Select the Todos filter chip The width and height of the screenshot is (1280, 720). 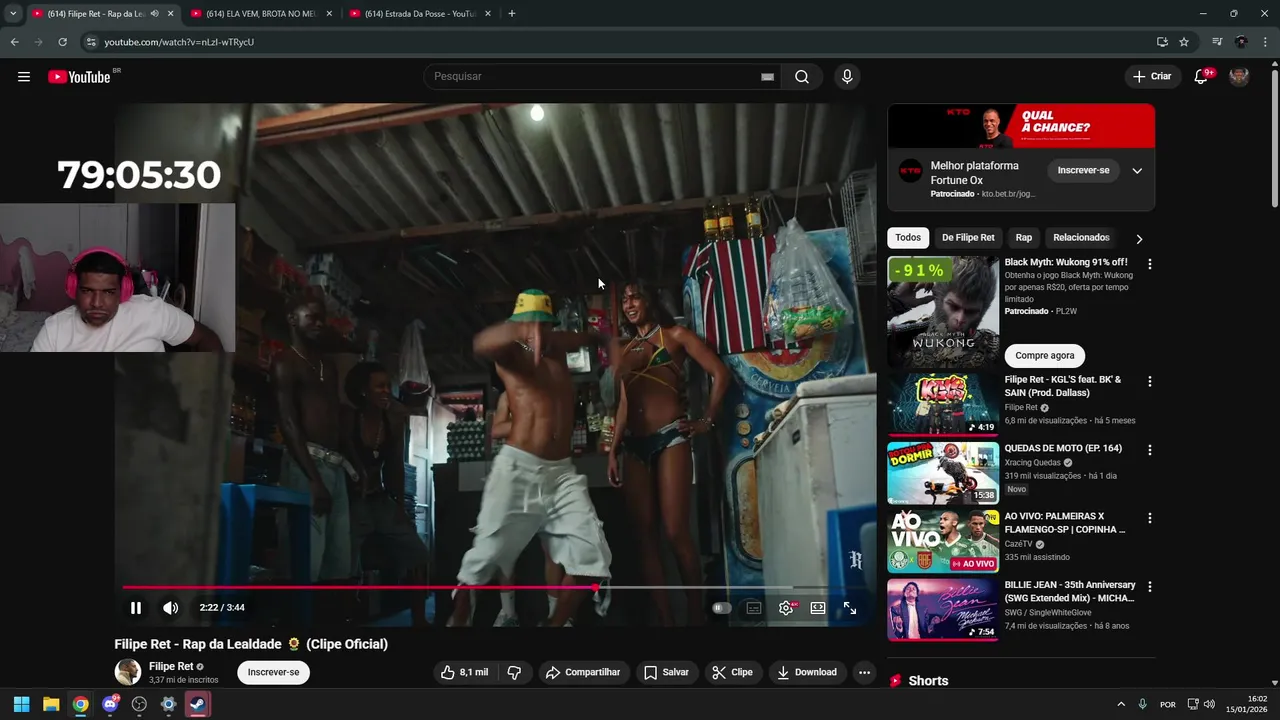click(x=908, y=238)
